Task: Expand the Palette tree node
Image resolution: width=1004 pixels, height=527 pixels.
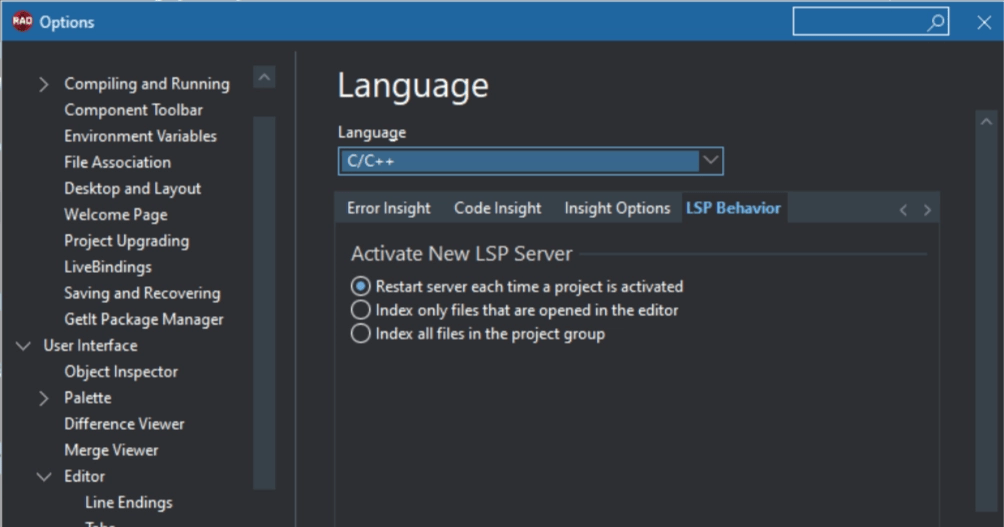Action: coord(43,398)
